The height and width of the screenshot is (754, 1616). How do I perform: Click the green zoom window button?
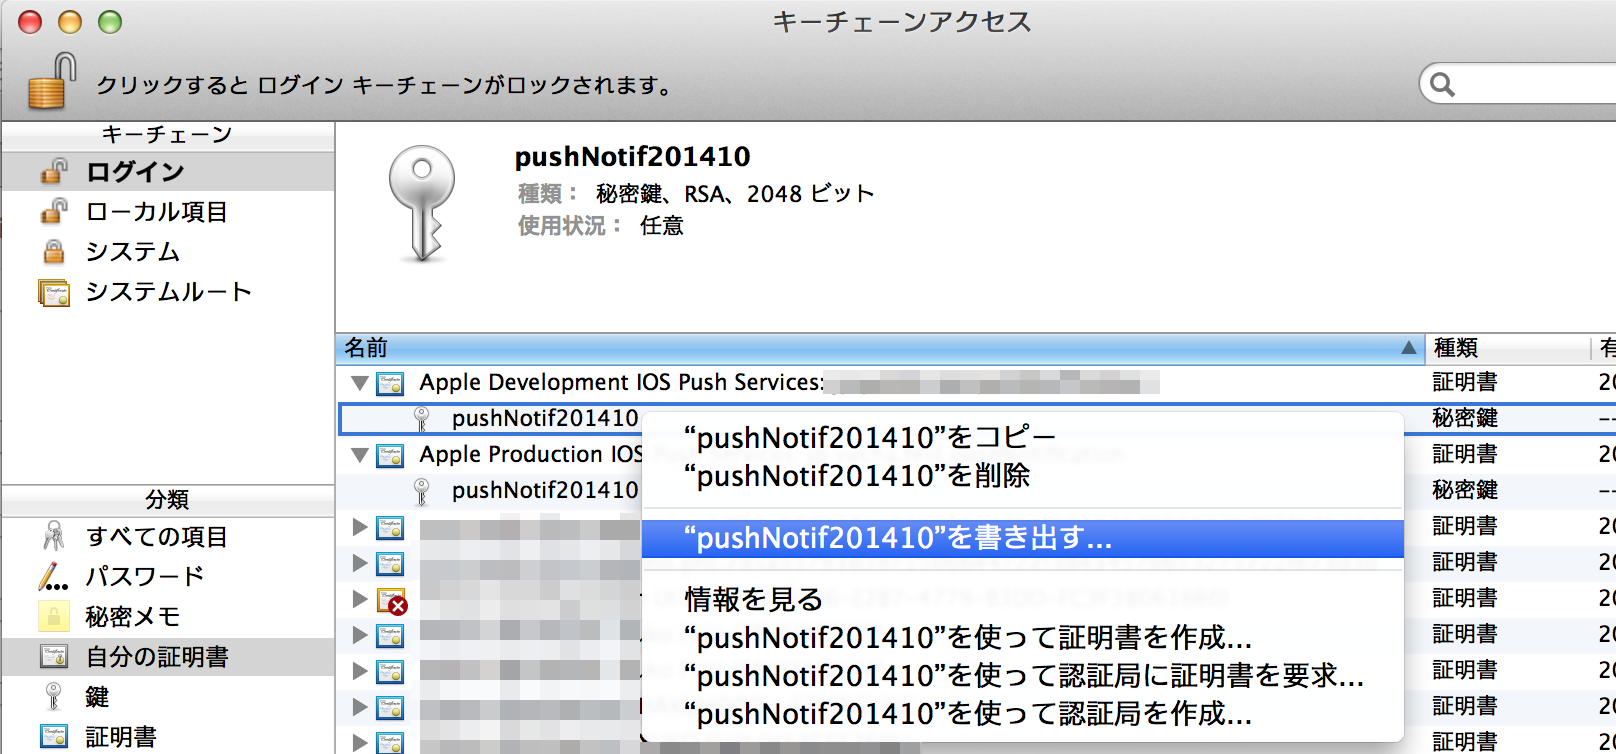(x=110, y=22)
